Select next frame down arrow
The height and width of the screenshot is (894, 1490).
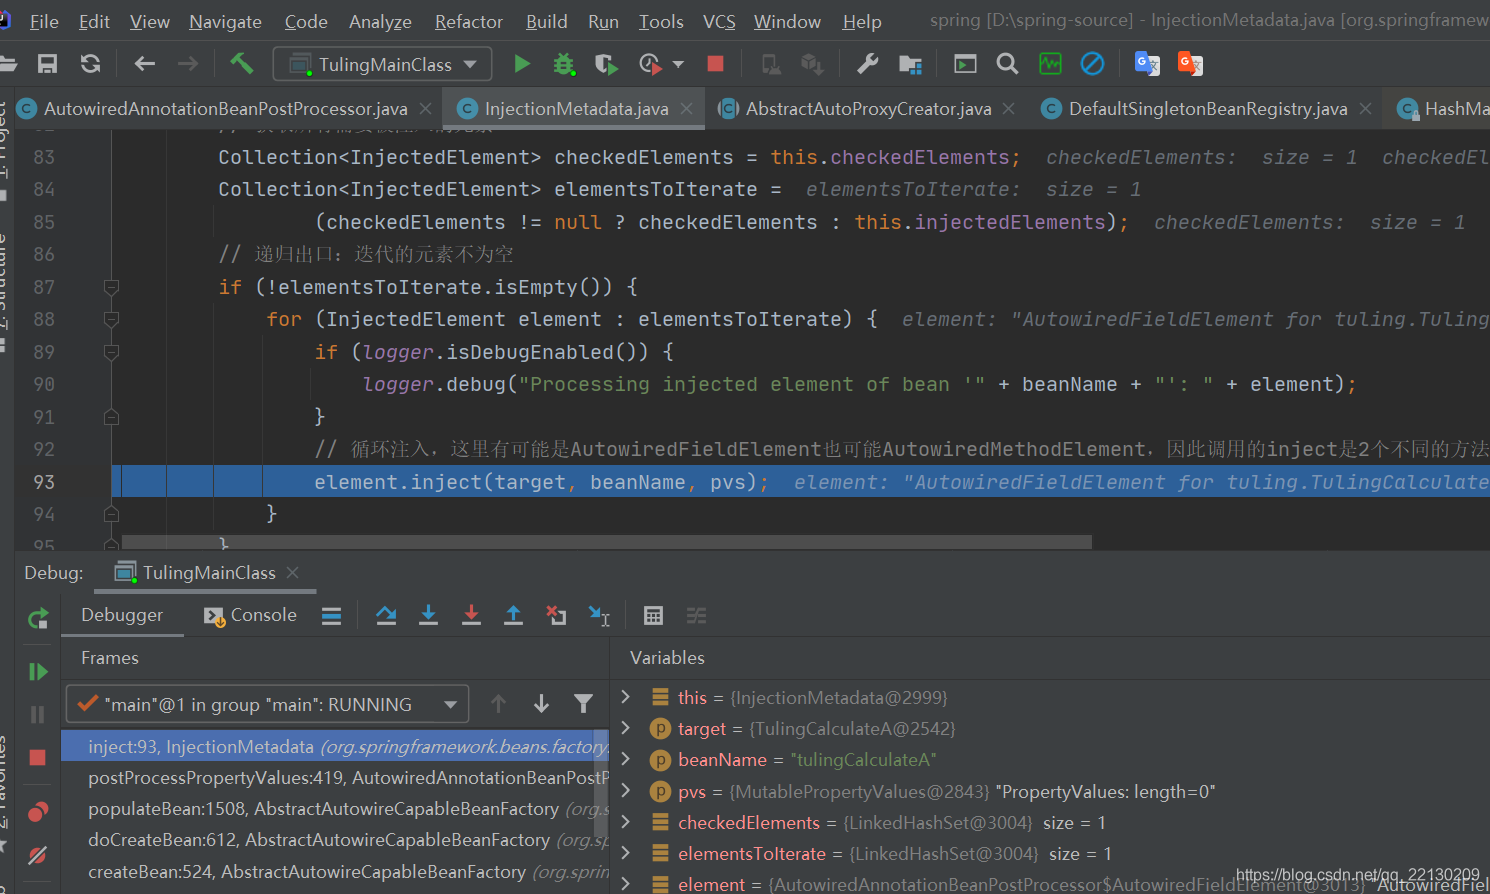point(541,704)
